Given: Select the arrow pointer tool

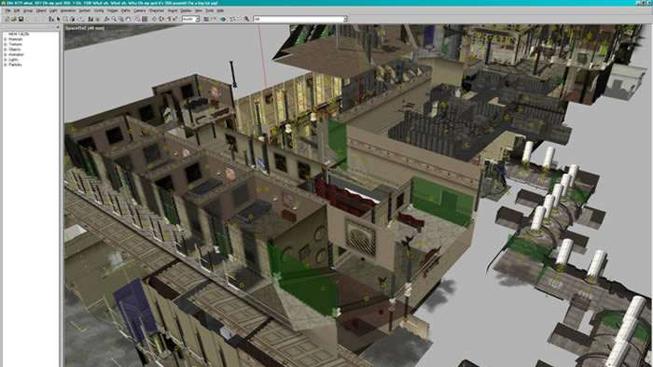Looking at the screenshot, I should [58, 19].
